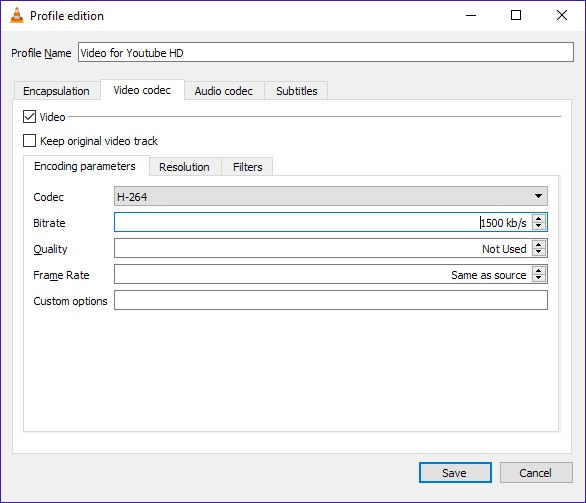Cancel the profile edition

[x=536, y=473]
